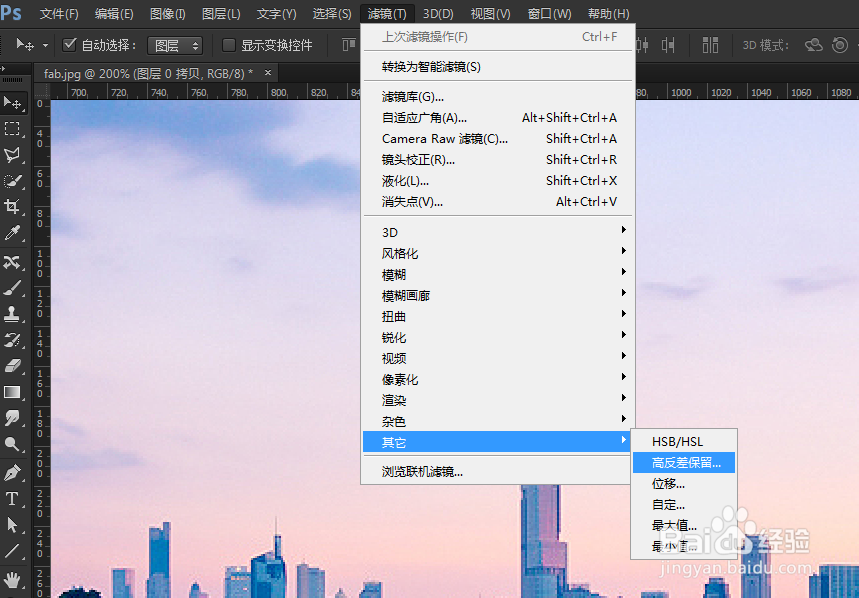The image size is (859, 598).
Task: Choose 转换为智能滤镜(S)
Action: point(497,67)
